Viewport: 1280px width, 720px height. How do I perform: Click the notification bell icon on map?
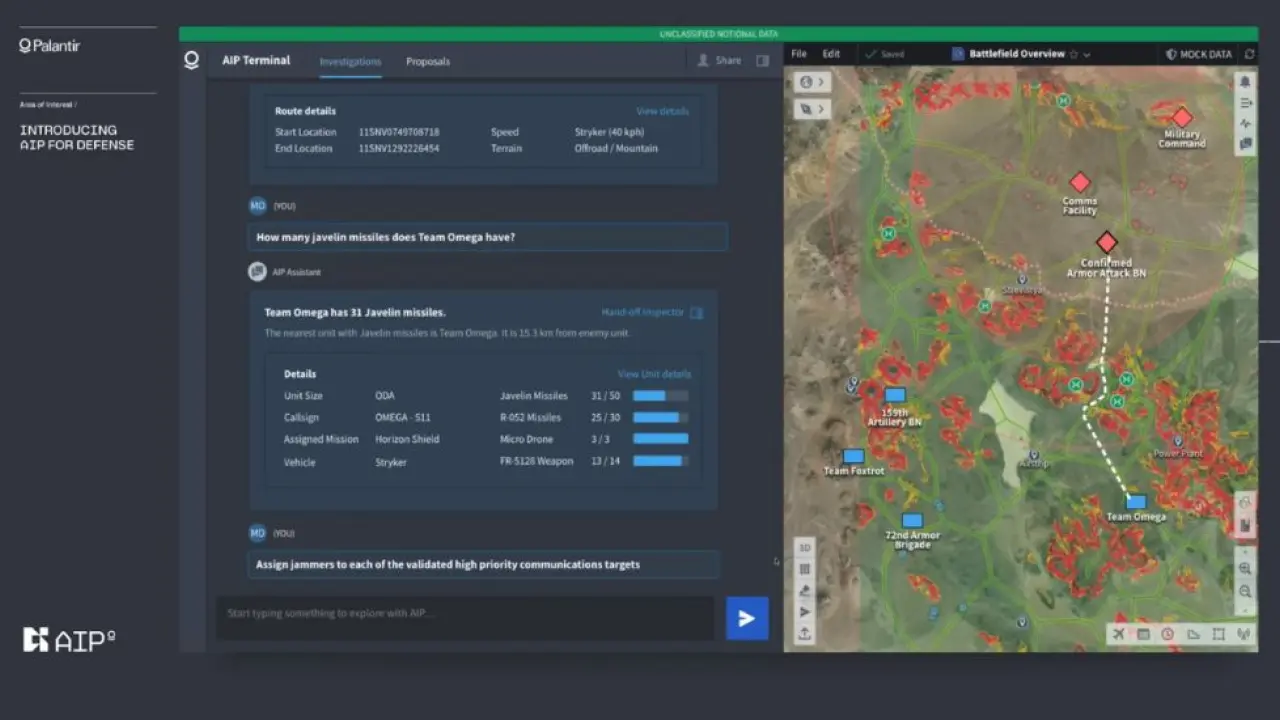1245,82
